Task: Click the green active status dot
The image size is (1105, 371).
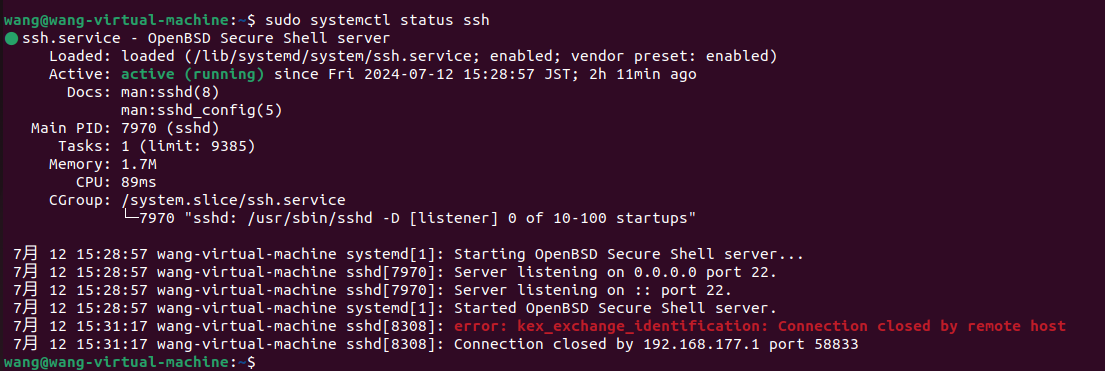Action: click(11, 38)
